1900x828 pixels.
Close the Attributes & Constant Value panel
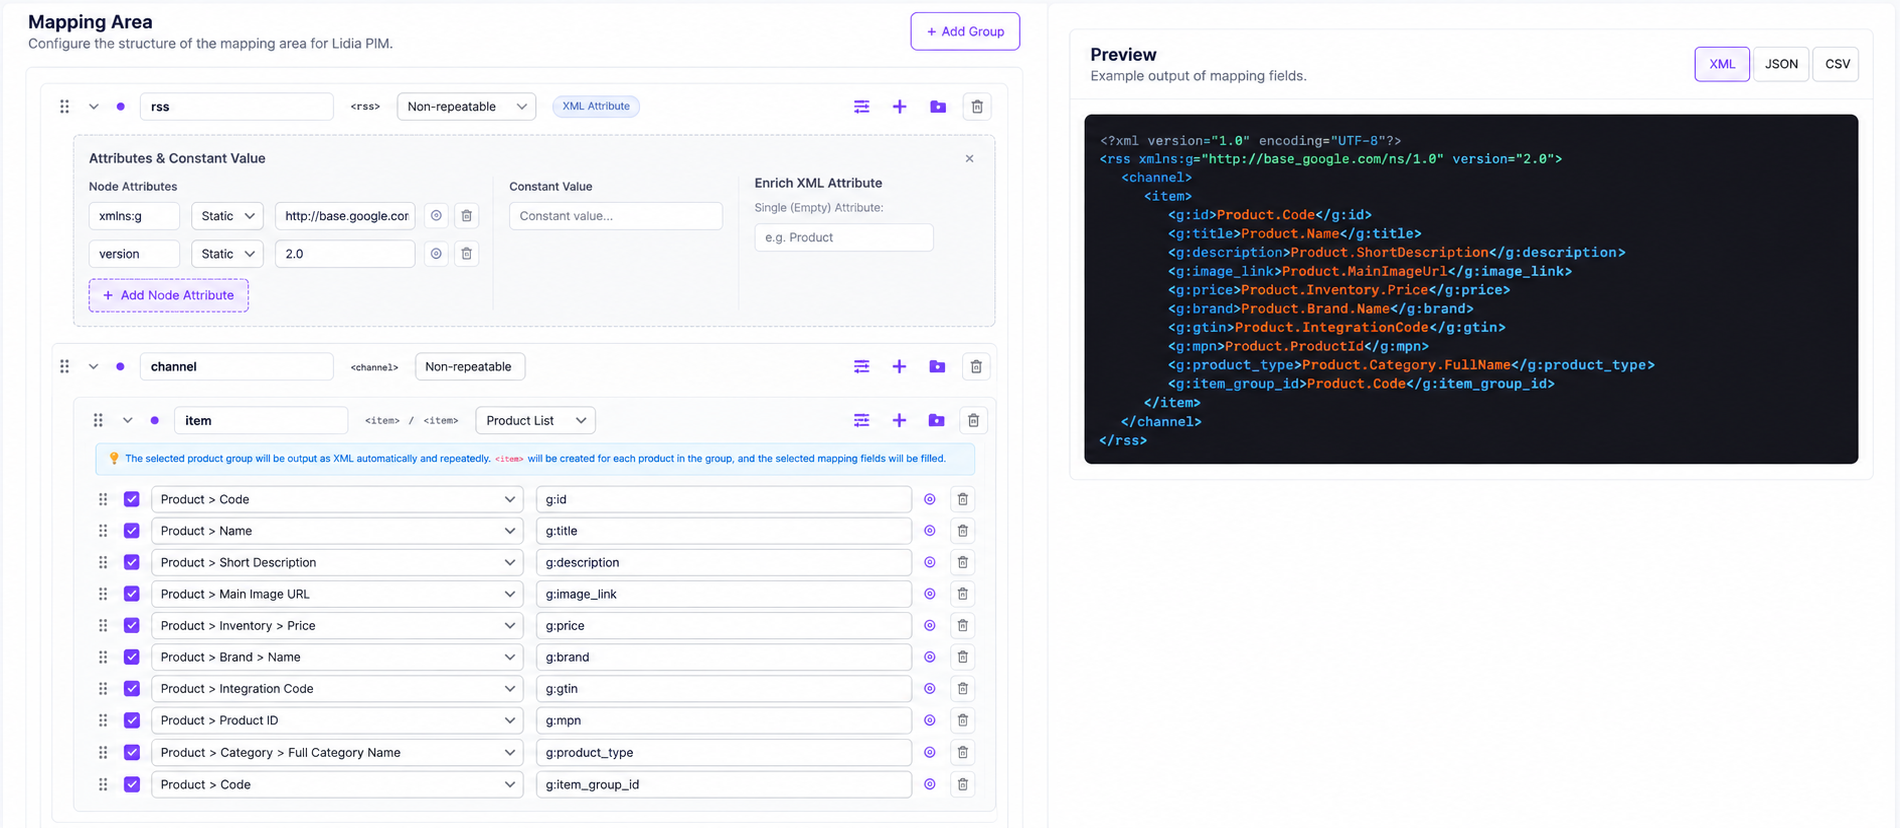(x=969, y=159)
